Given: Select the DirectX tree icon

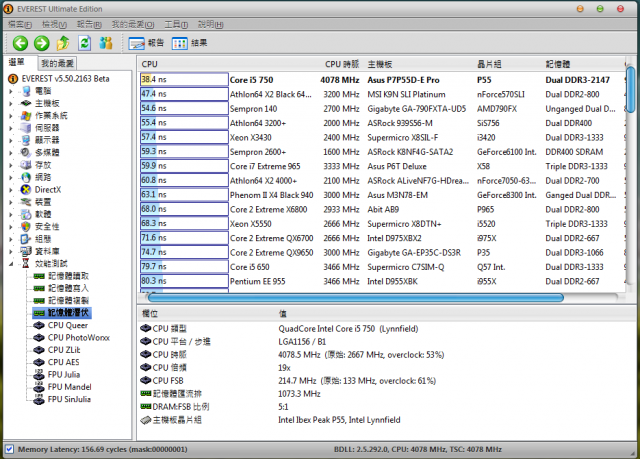Looking at the screenshot, I should pyautogui.click(x=26, y=189).
